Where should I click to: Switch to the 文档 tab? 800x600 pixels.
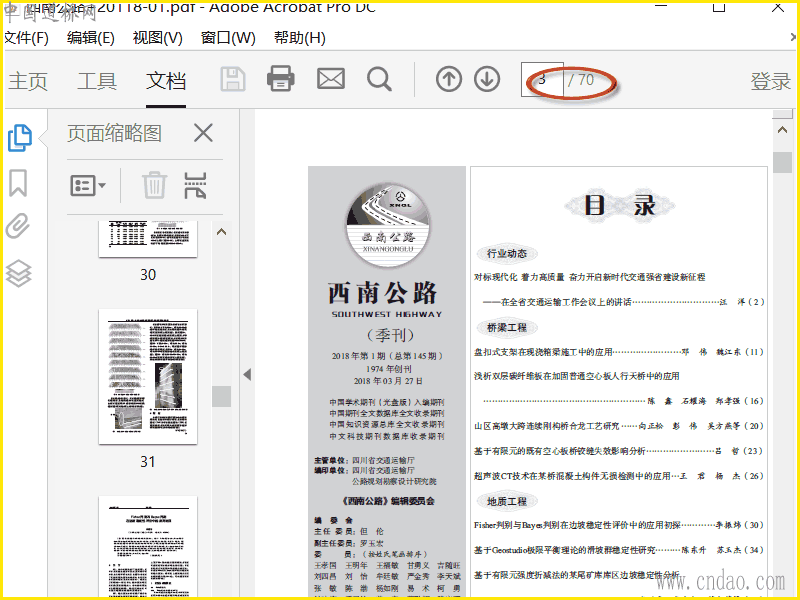pyautogui.click(x=166, y=81)
